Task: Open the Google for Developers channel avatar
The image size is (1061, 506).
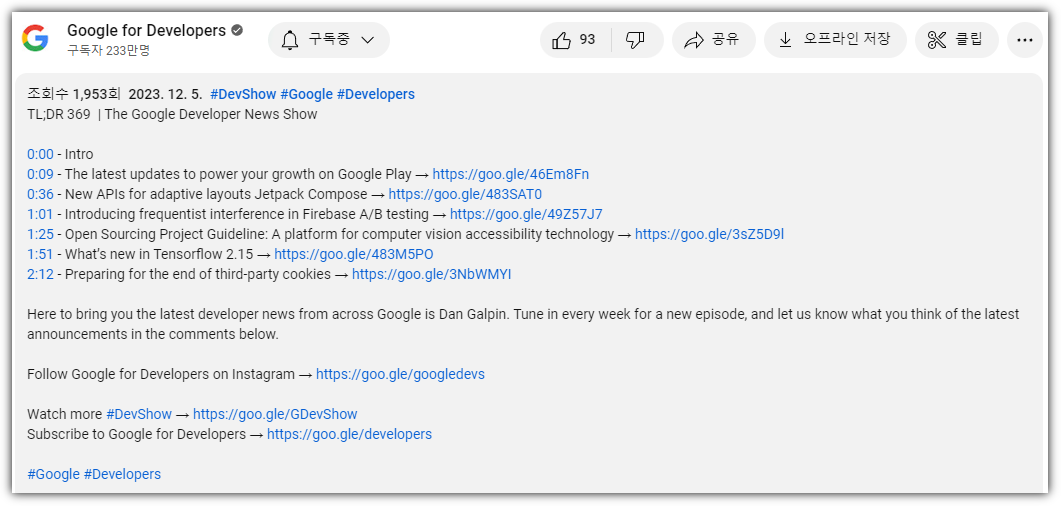Action: pyautogui.click(x=35, y=39)
